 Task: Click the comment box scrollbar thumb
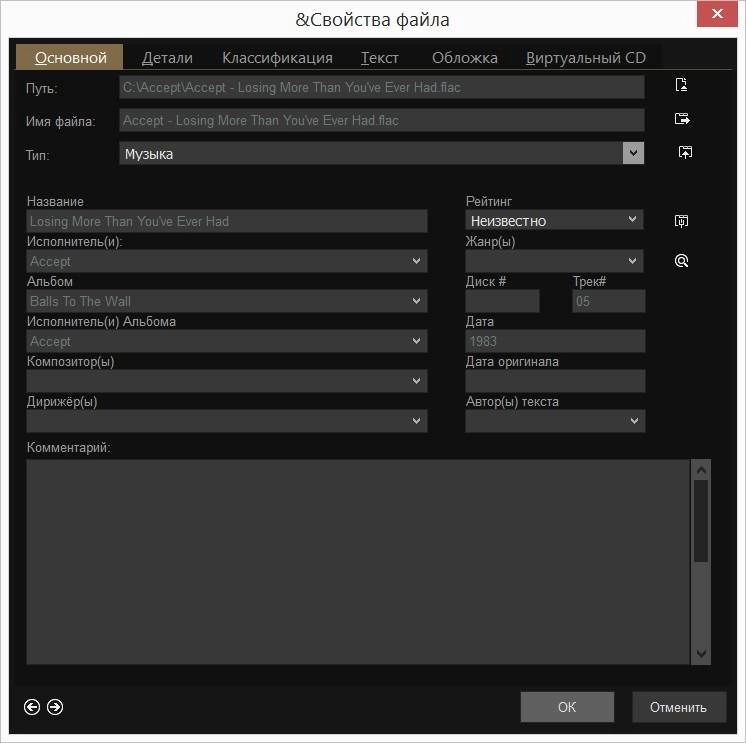701,521
